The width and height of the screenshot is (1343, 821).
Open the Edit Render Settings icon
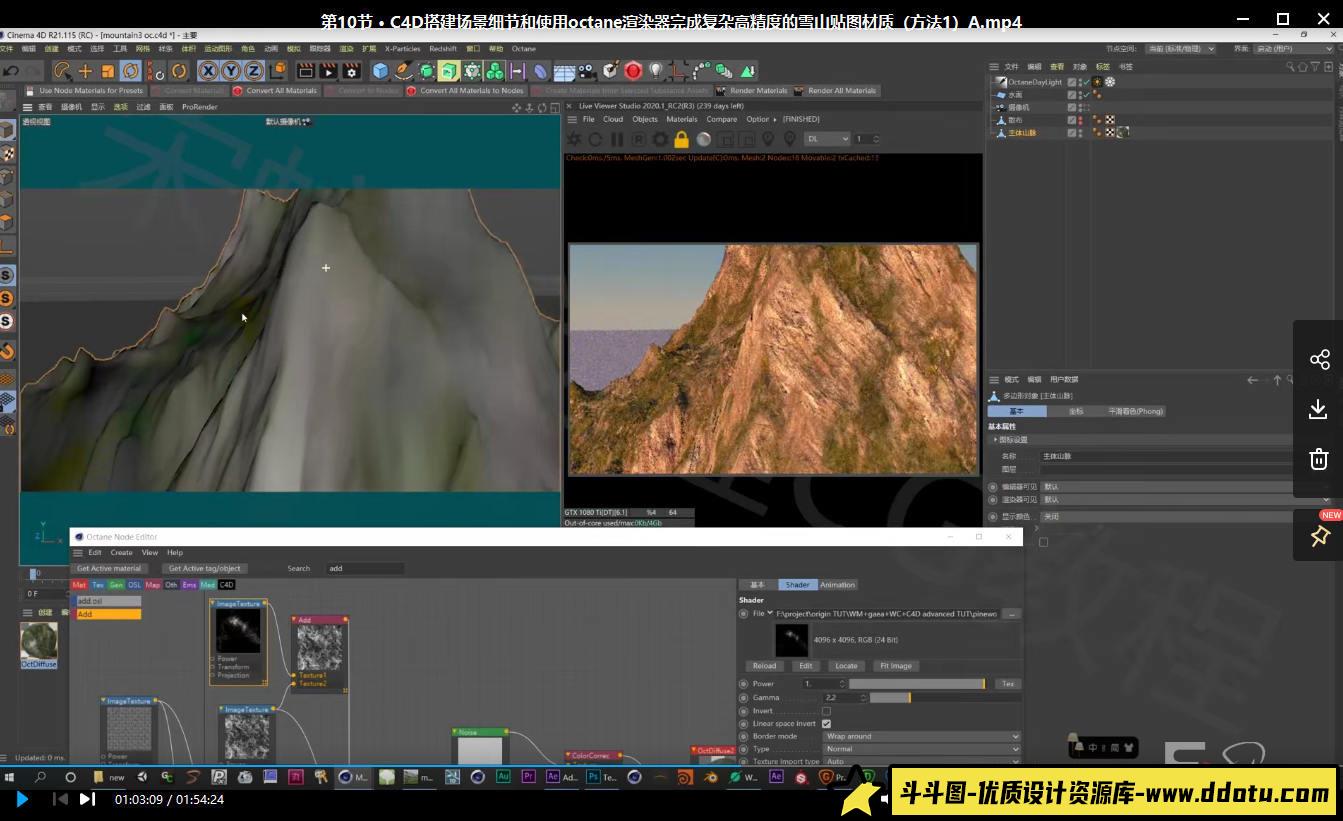[x=351, y=71]
